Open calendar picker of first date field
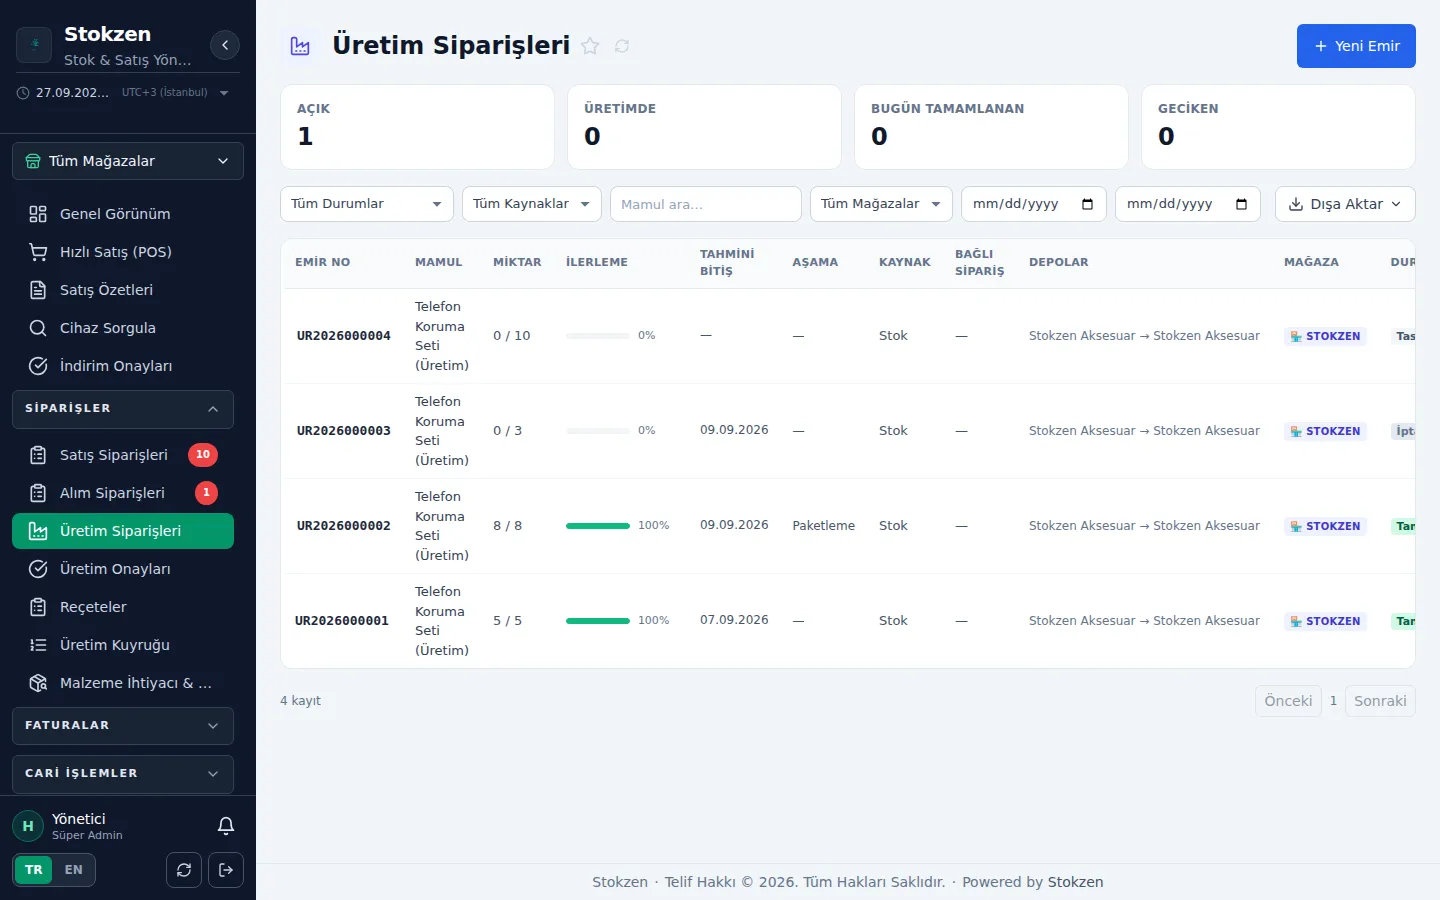This screenshot has width=1440, height=900. point(1088,204)
